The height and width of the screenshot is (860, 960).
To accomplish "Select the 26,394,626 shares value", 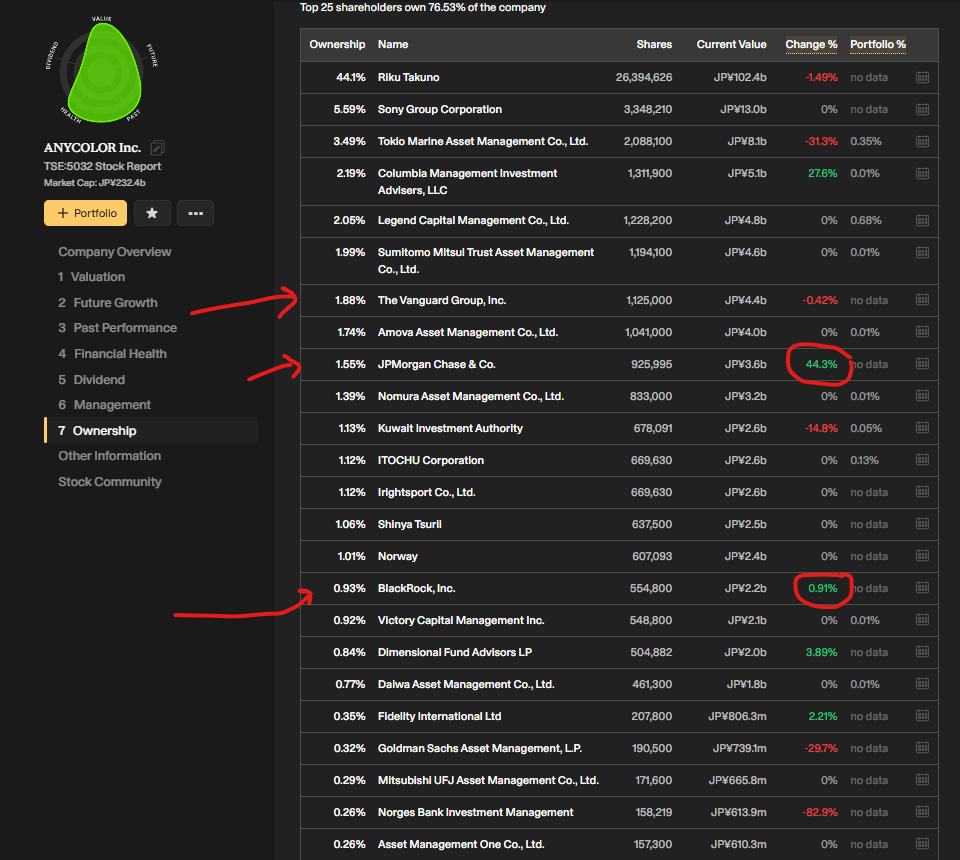I will coord(643,77).
